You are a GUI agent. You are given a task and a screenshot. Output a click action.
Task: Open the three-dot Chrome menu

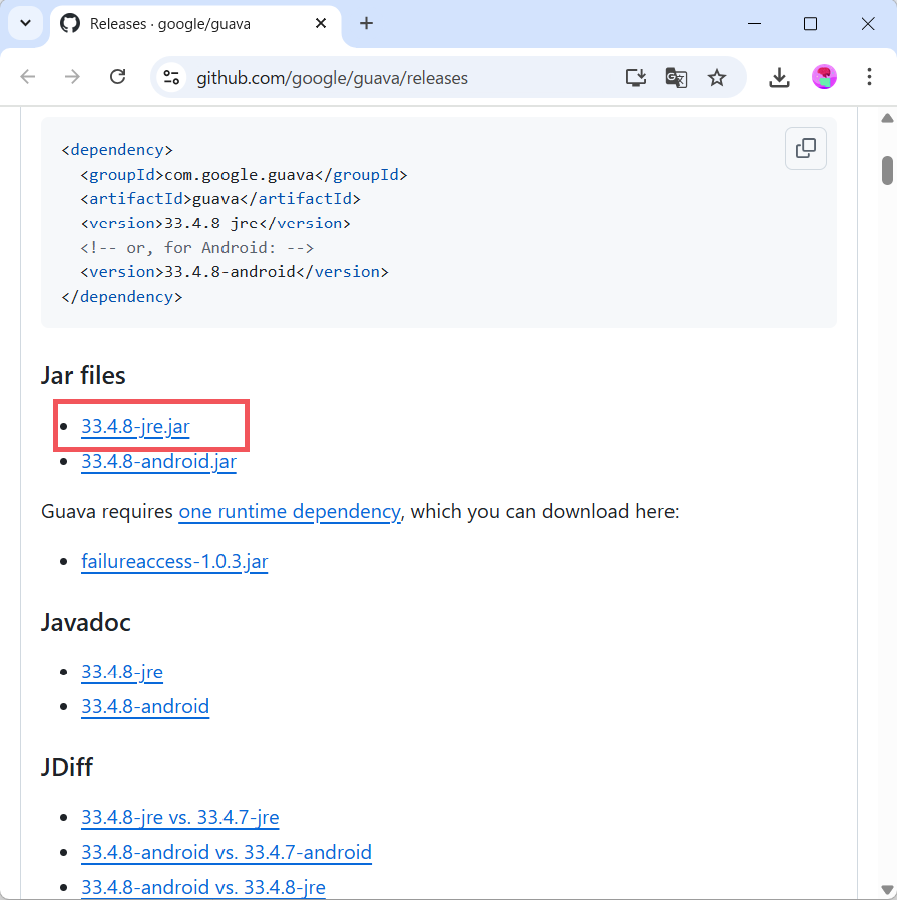click(x=869, y=77)
